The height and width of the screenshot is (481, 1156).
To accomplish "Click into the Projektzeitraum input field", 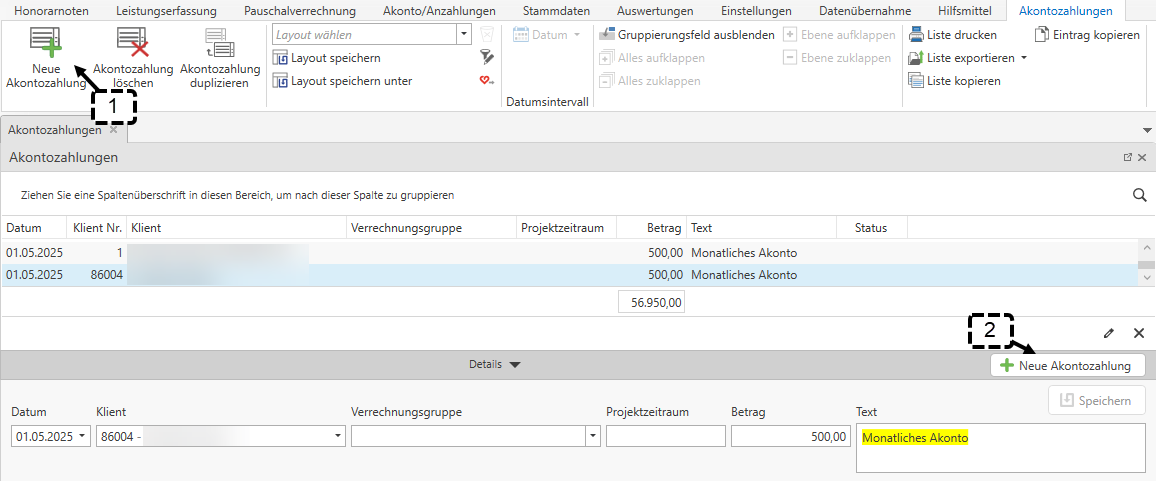I will (665, 437).
